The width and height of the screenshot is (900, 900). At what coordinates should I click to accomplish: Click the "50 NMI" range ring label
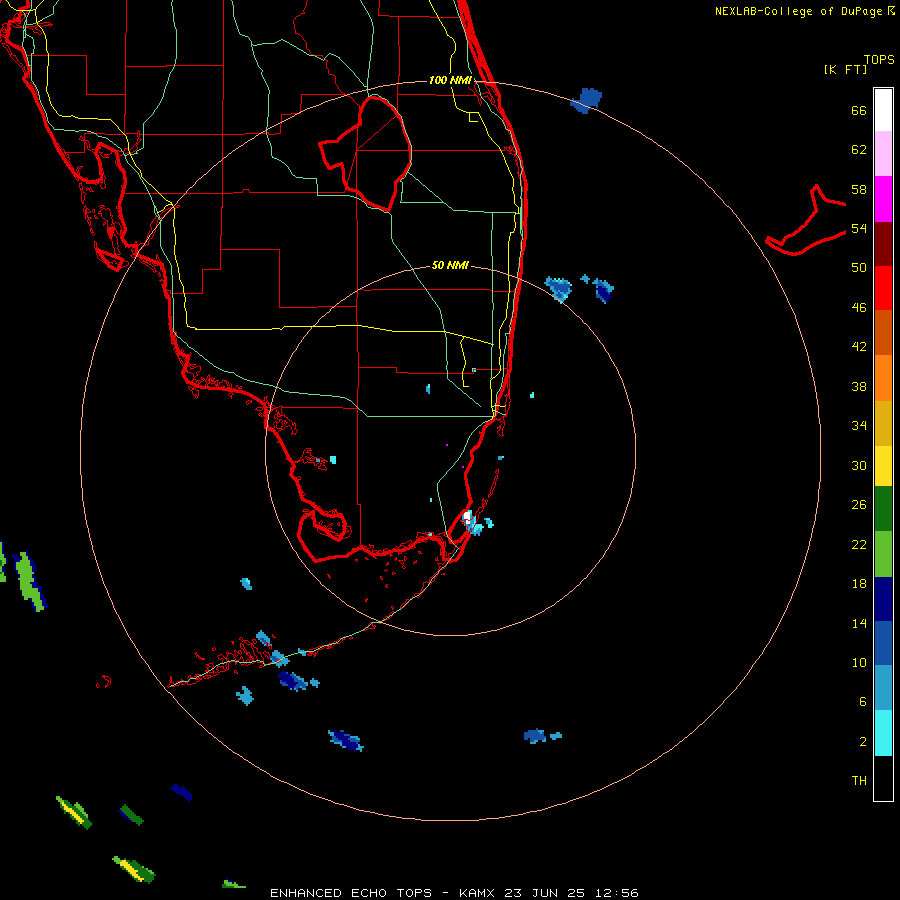tap(450, 265)
